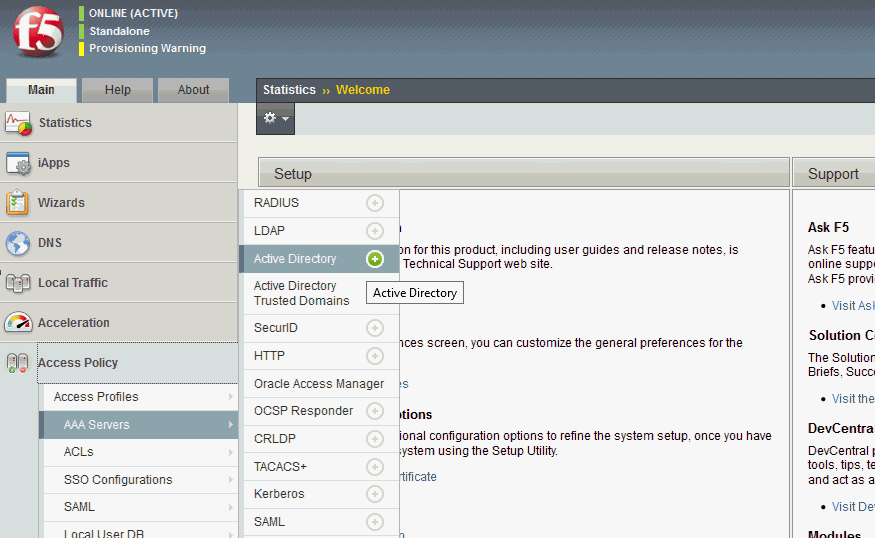Select LDAP from the AAA menu
This screenshot has height=538, width=875.
pyautogui.click(x=270, y=231)
